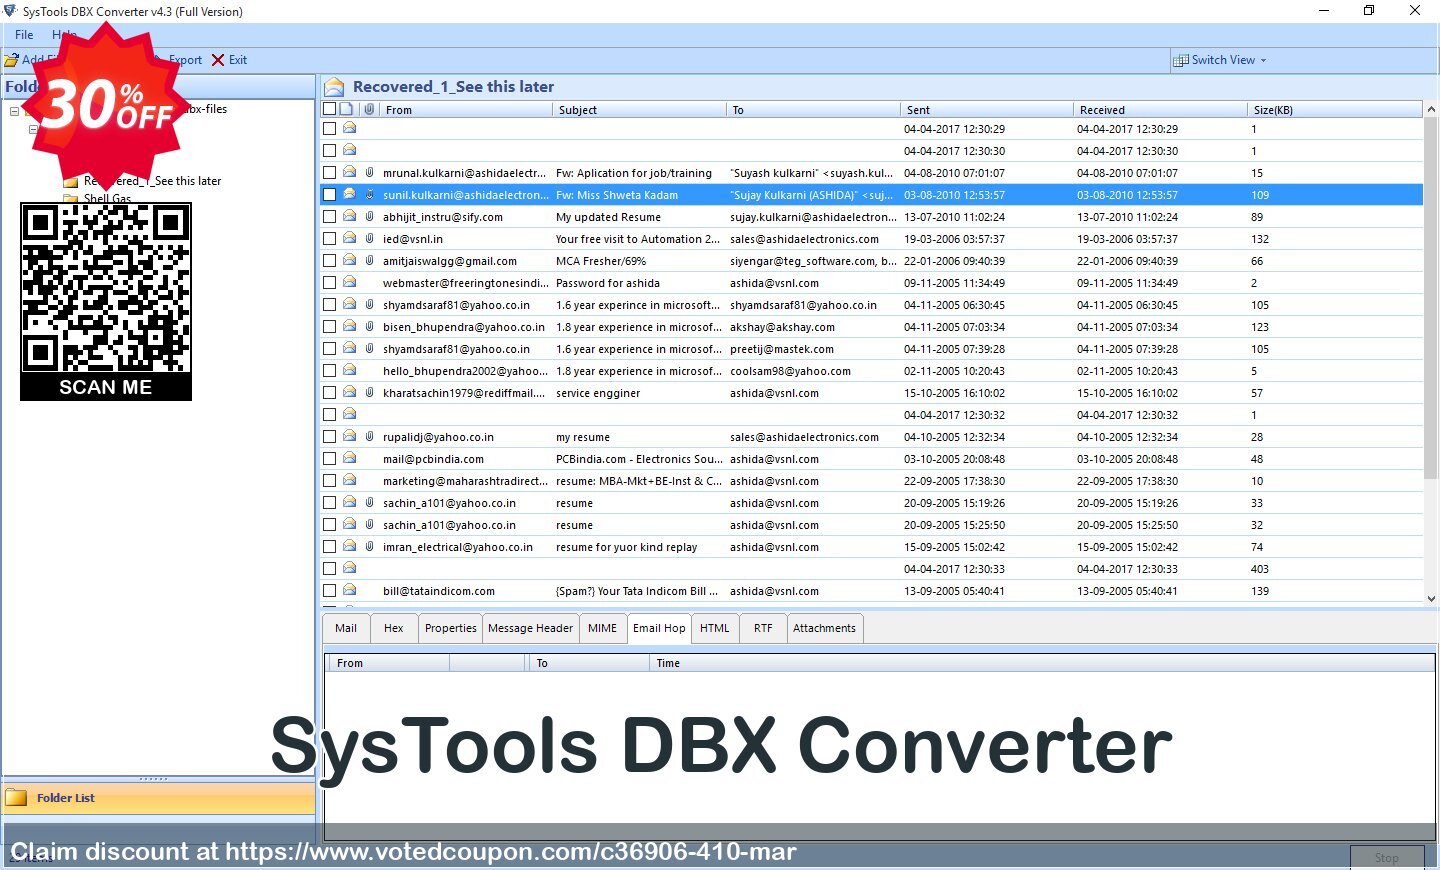This screenshot has width=1440, height=870.
Task: Check the box for mail@pcbindia.com email
Action: pos(329,459)
